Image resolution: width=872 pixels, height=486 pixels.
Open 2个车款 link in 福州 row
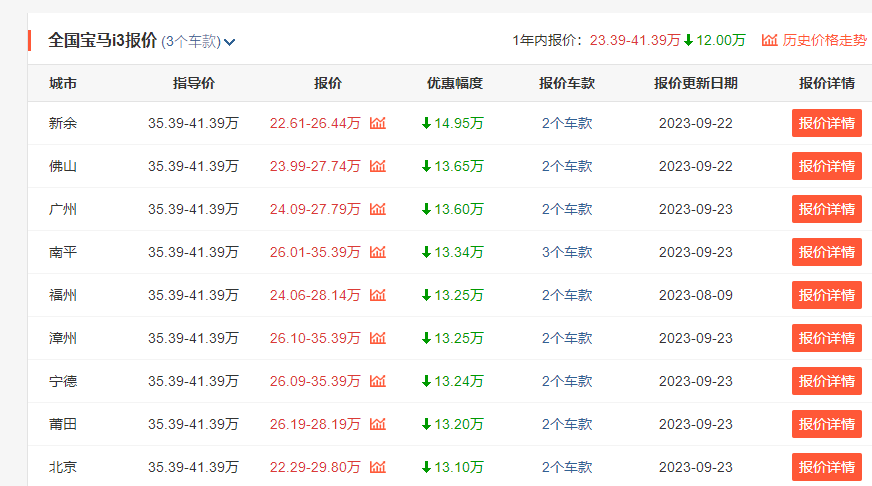coord(567,295)
